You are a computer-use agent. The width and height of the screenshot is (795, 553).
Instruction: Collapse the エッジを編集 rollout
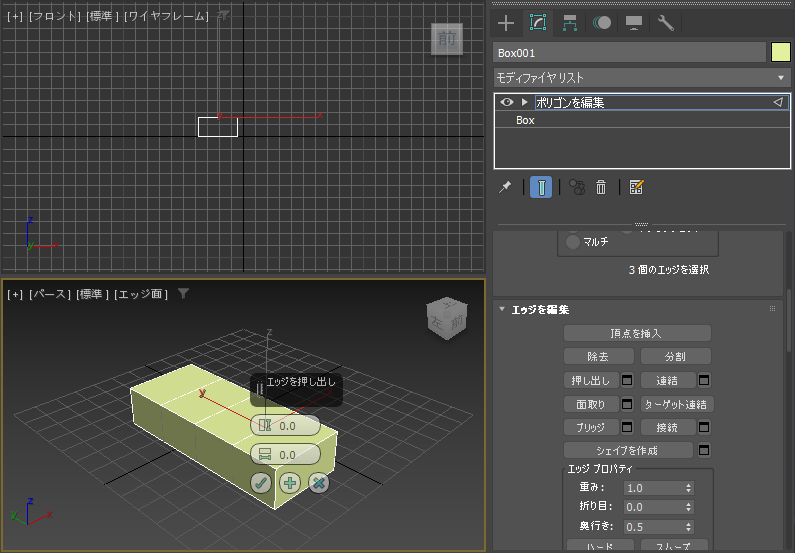tap(502, 309)
